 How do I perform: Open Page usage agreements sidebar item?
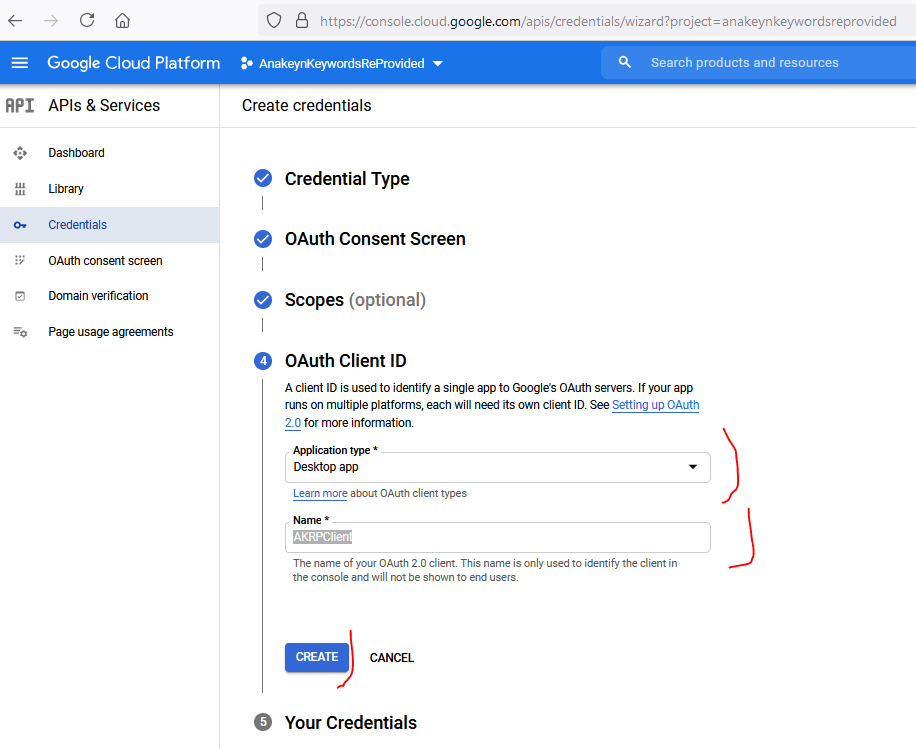pyautogui.click(x=110, y=332)
